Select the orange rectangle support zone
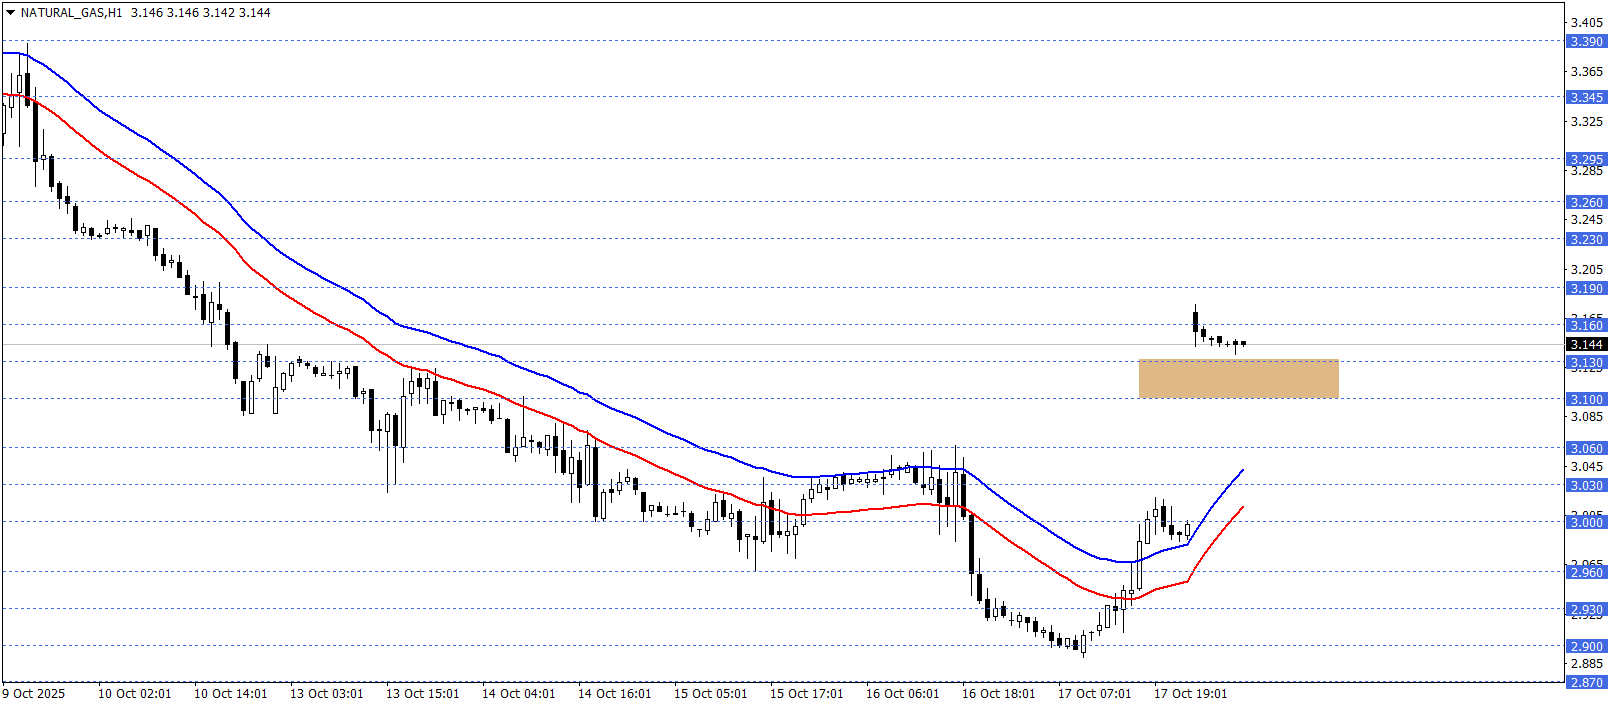1614x706 pixels. [x=1238, y=379]
